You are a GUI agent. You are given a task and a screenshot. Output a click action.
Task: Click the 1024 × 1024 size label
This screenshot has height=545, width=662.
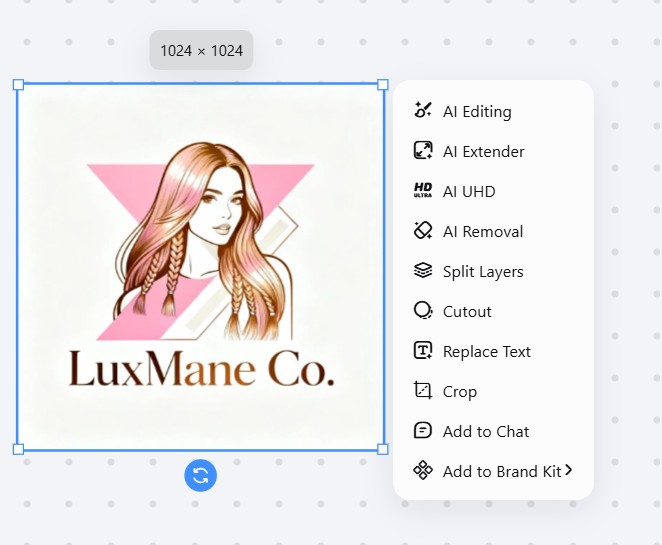pos(201,50)
